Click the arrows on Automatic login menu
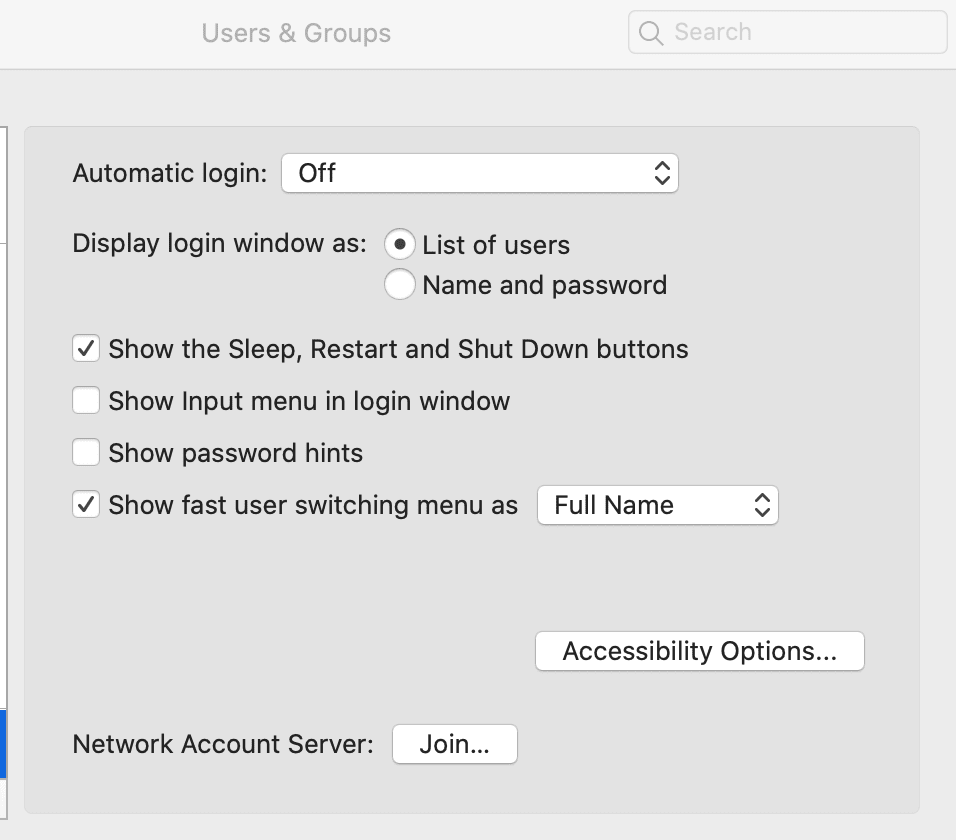Image resolution: width=956 pixels, height=840 pixels. (x=661, y=173)
